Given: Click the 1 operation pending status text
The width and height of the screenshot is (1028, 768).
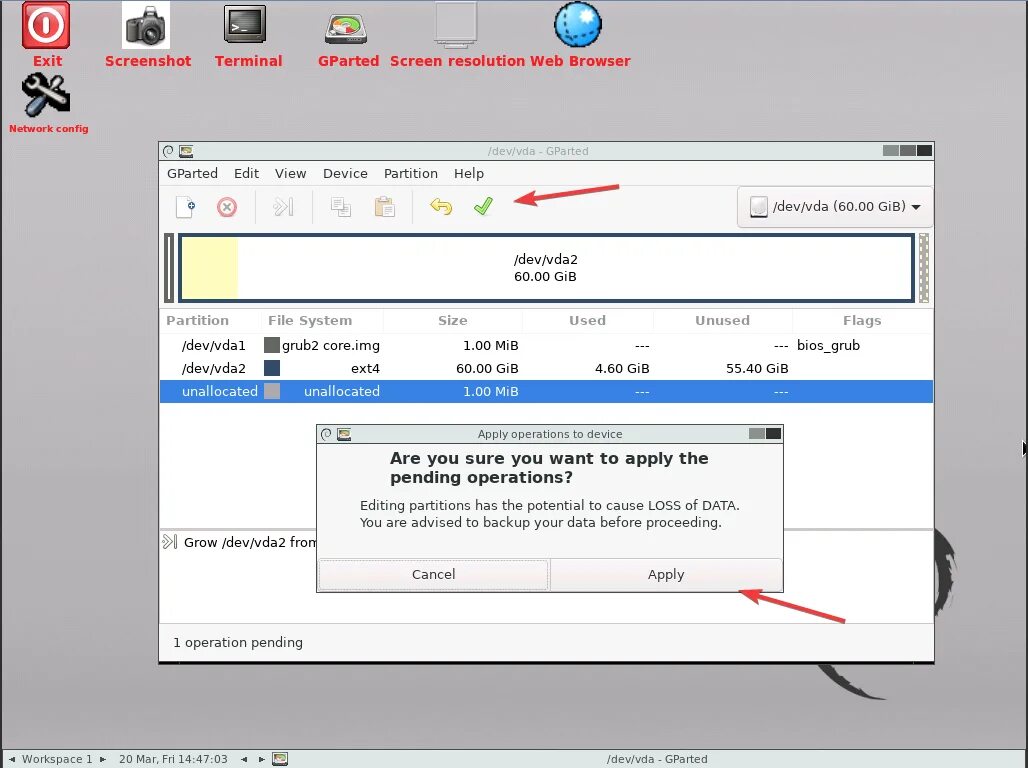Looking at the screenshot, I should pos(238,643).
